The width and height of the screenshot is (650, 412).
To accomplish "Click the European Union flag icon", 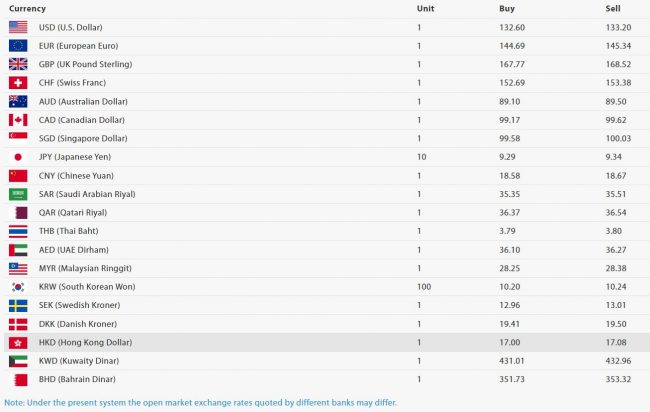I will [x=18, y=45].
